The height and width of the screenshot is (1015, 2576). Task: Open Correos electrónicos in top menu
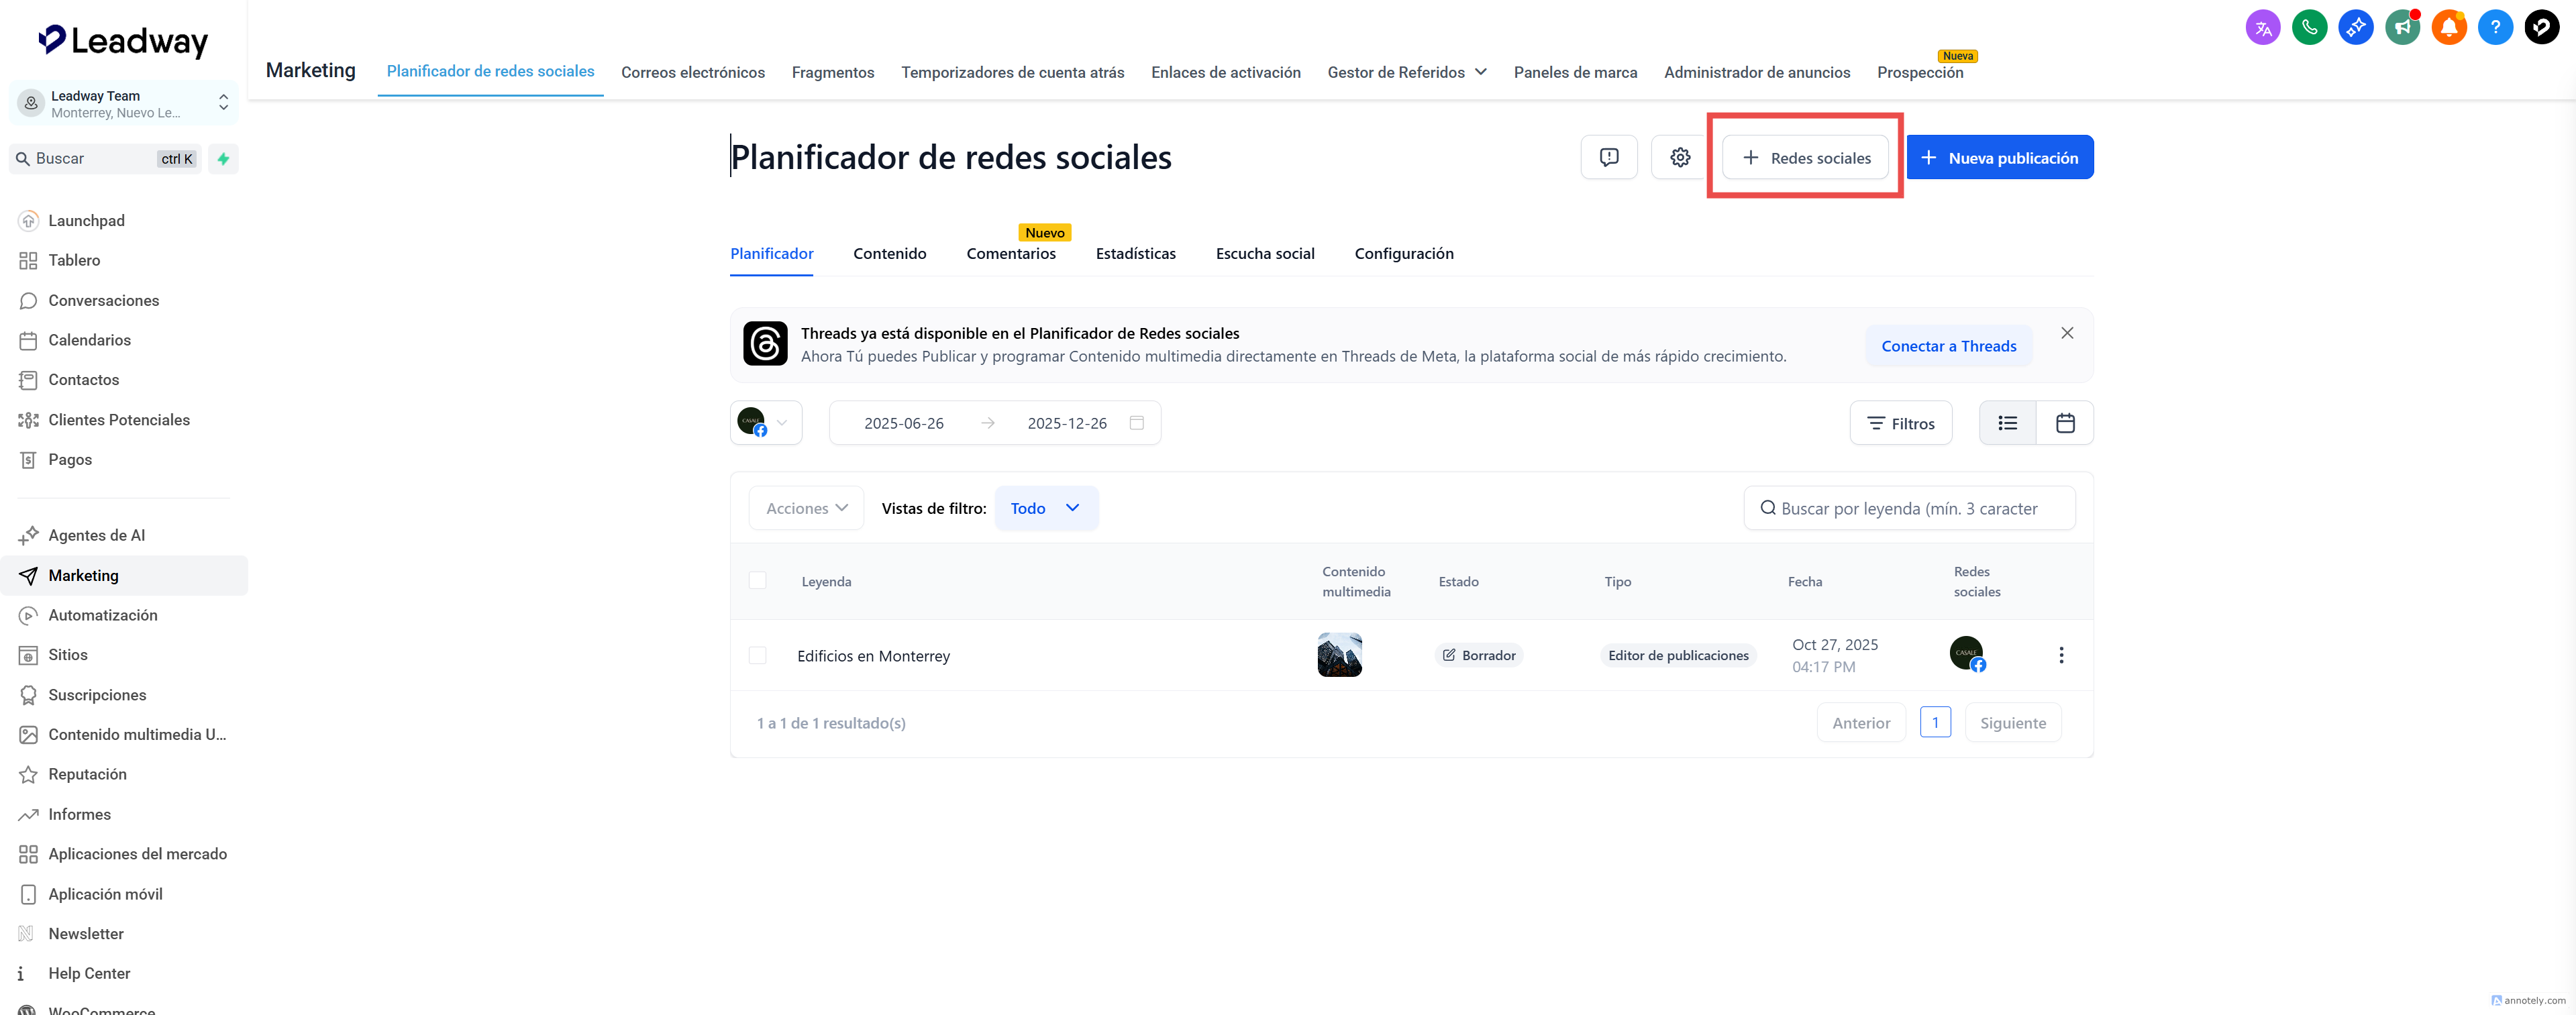pos(692,72)
